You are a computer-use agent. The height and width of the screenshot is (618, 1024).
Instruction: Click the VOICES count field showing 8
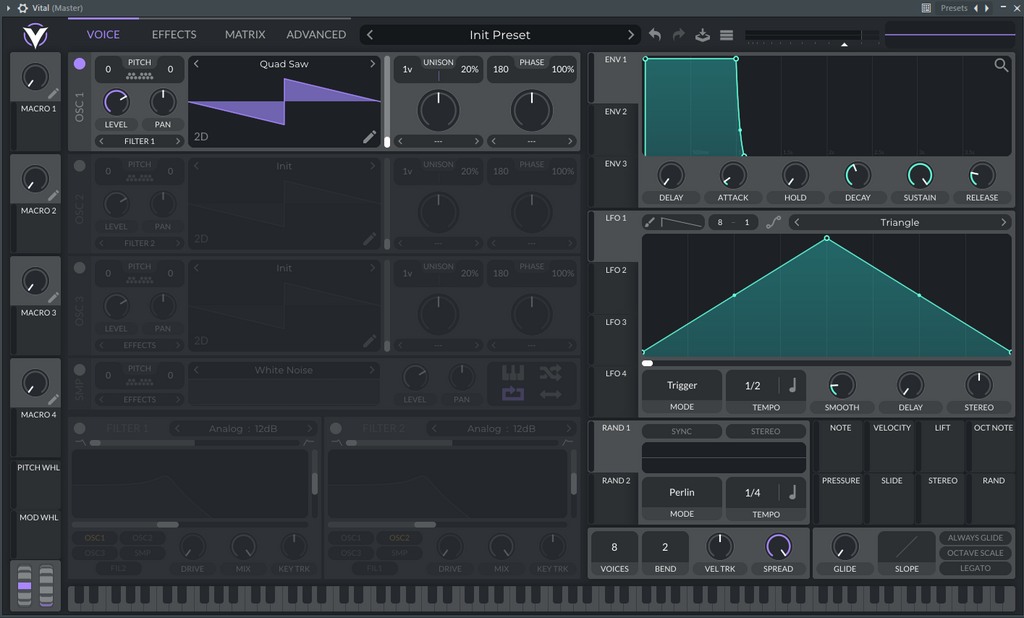614,547
